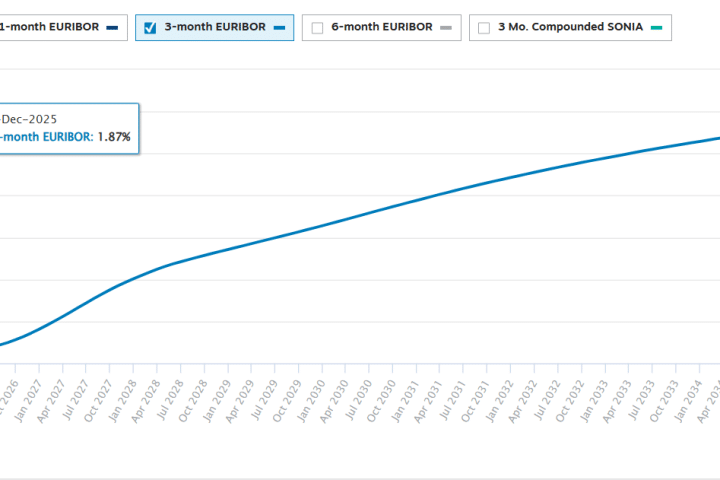The width and height of the screenshot is (720, 480).
Task: Enable the 6-month EURIBOR checkbox
Action: tap(317, 28)
